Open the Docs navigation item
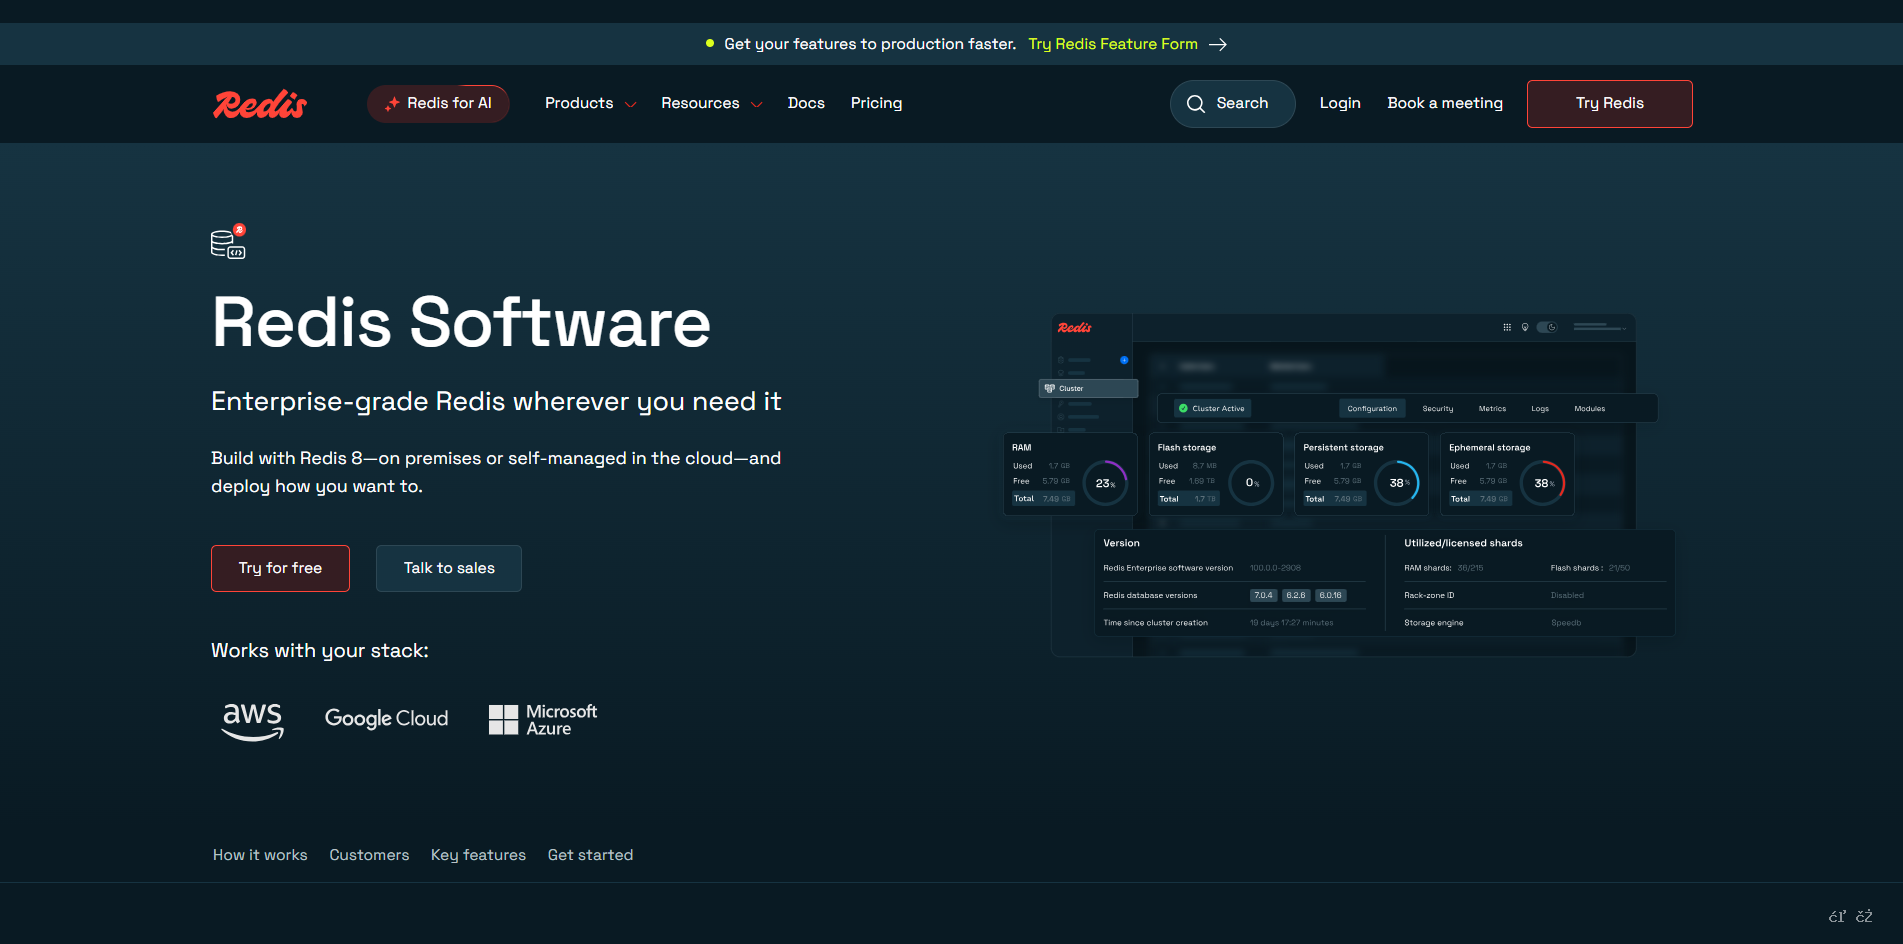The image size is (1903, 944). point(806,104)
